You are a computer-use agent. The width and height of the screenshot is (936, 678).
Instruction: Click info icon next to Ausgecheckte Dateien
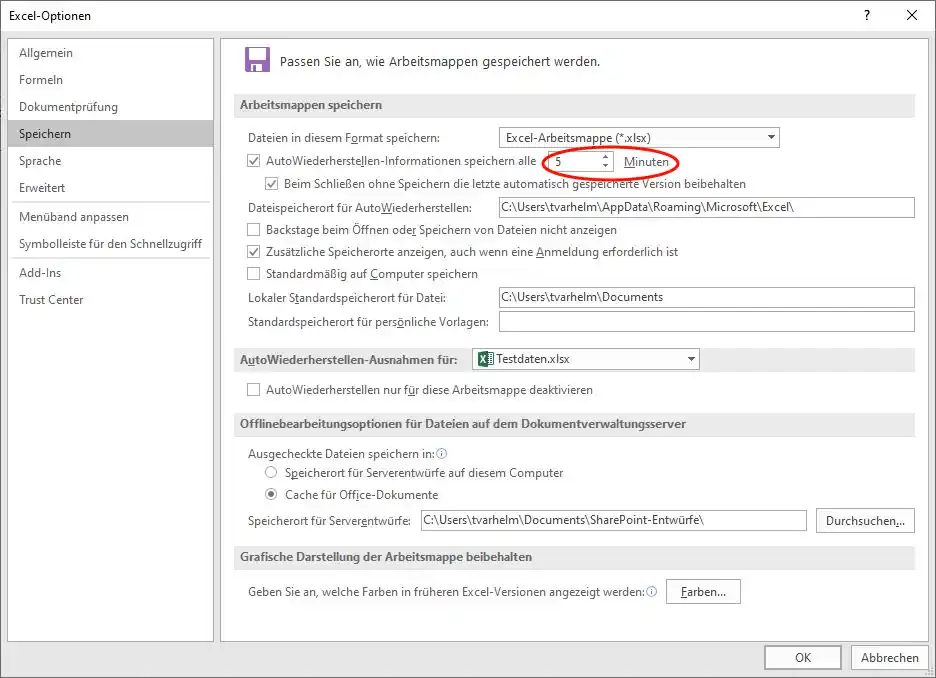442,453
